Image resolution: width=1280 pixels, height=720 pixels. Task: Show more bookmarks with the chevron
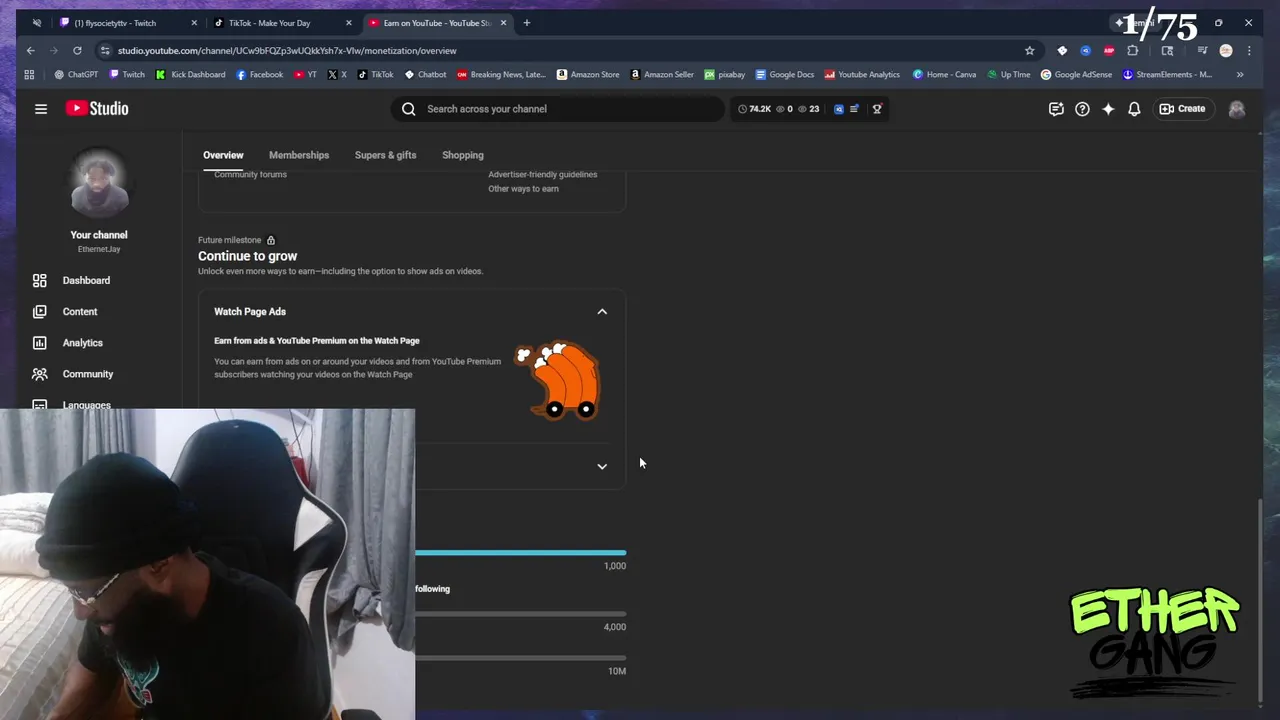pyautogui.click(x=1240, y=74)
